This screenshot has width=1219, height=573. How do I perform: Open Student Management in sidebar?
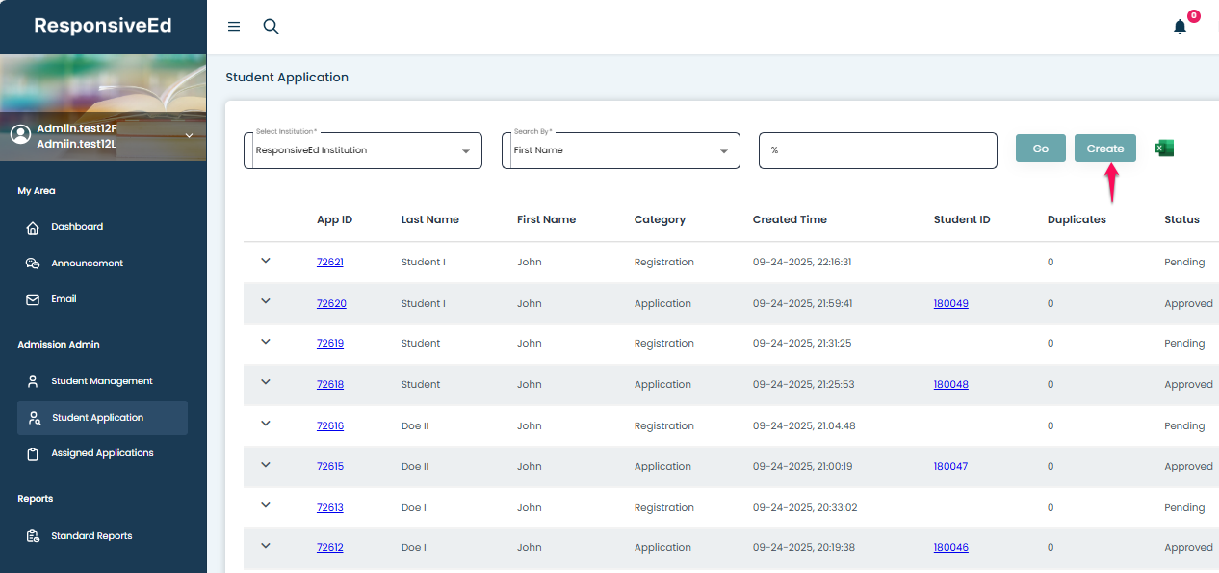pos(101,381)
